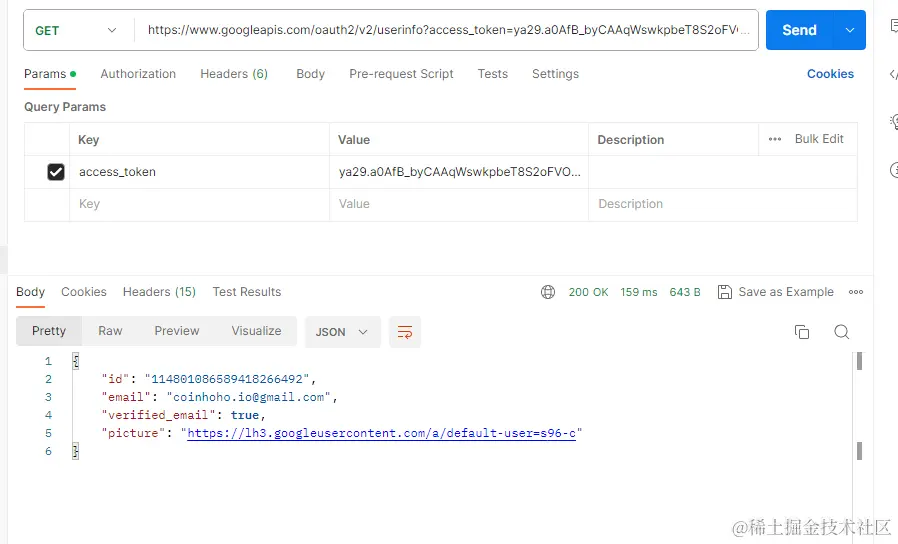Click the Save as Example floppy disk icon
The height and width of the screenshot is (544, 898).
pos(724,292)
